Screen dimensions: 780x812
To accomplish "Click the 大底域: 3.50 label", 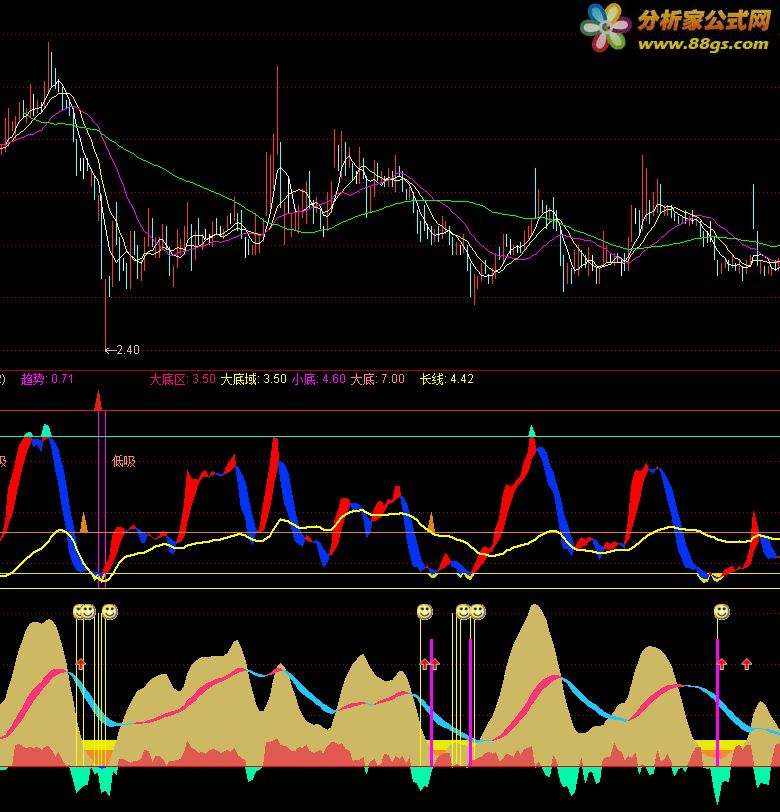I will [253, 379].
